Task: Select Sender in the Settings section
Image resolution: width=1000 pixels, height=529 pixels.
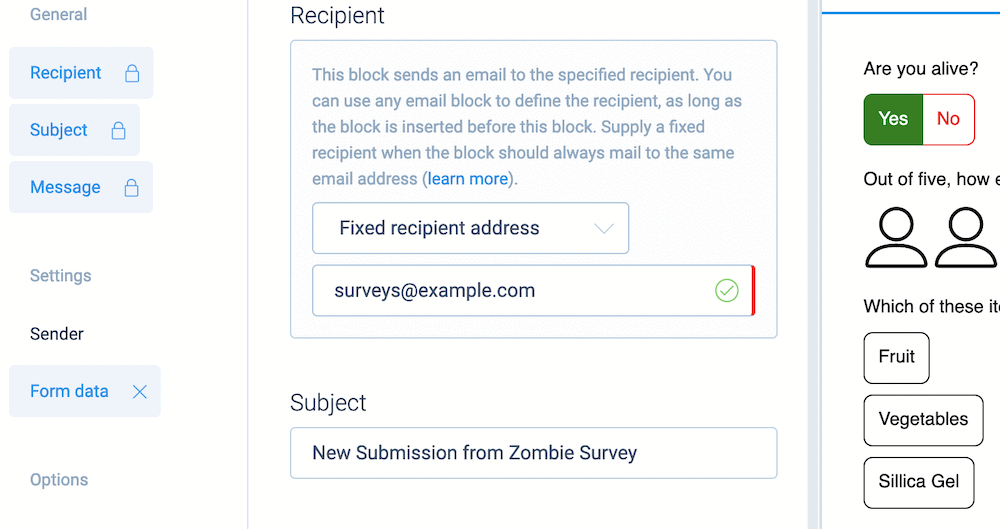Action: click(x=57, y=334)
